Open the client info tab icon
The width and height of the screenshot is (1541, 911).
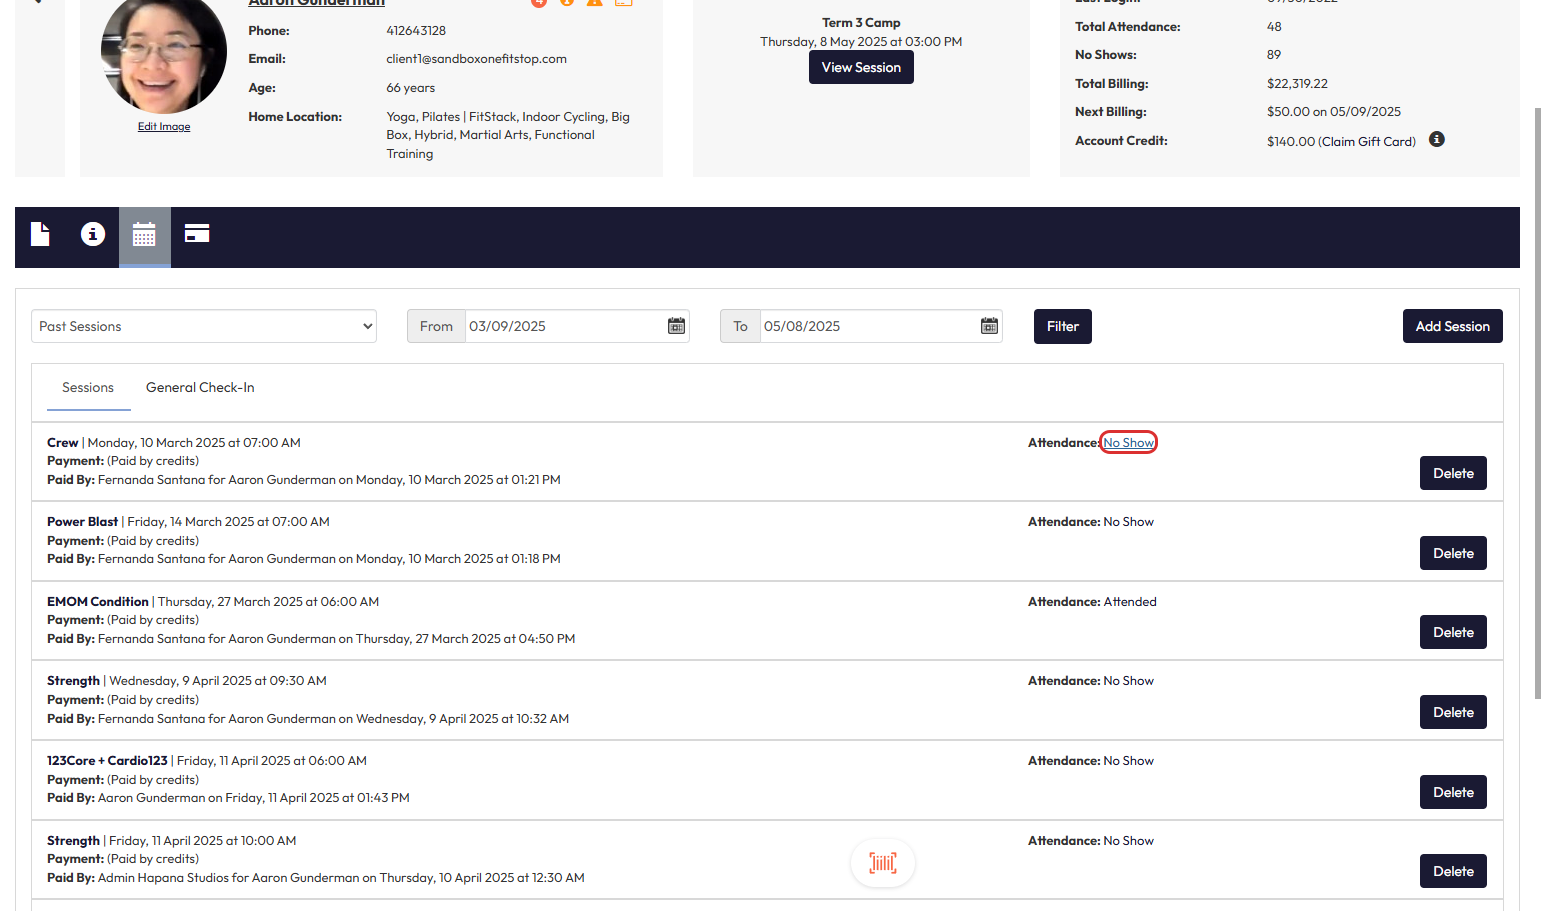pyautogui.click(x=93, y=234)
